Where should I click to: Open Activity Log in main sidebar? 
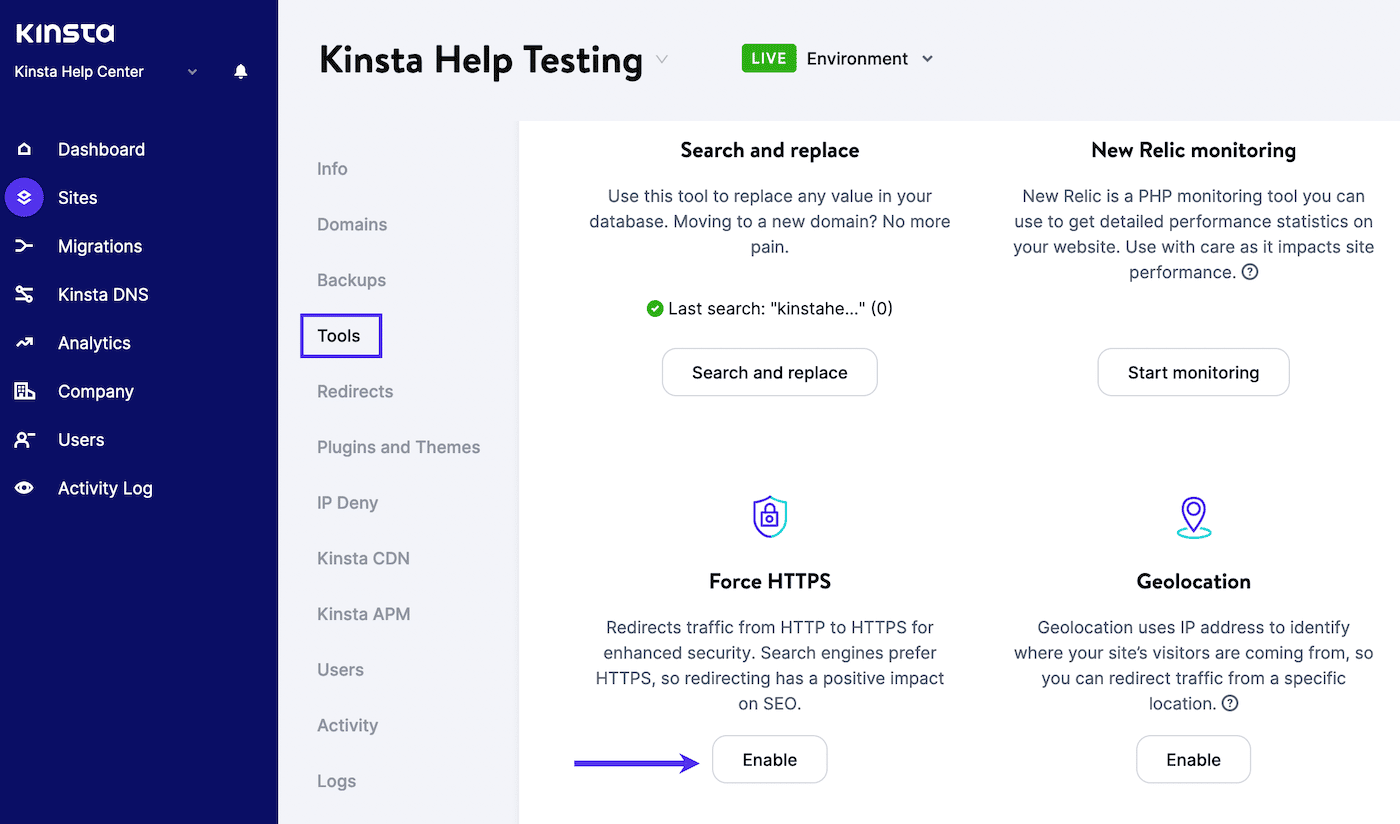[105, 488]
